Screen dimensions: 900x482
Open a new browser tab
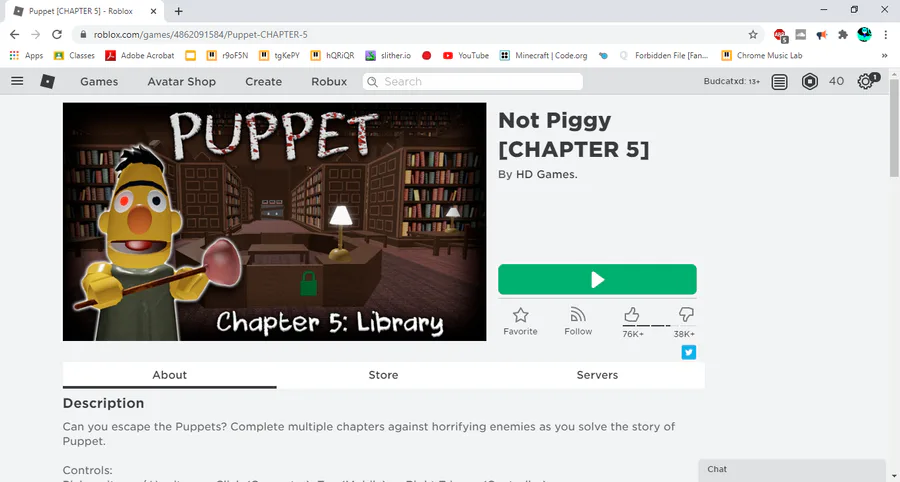pyautogui.click(x=179, y=11)
